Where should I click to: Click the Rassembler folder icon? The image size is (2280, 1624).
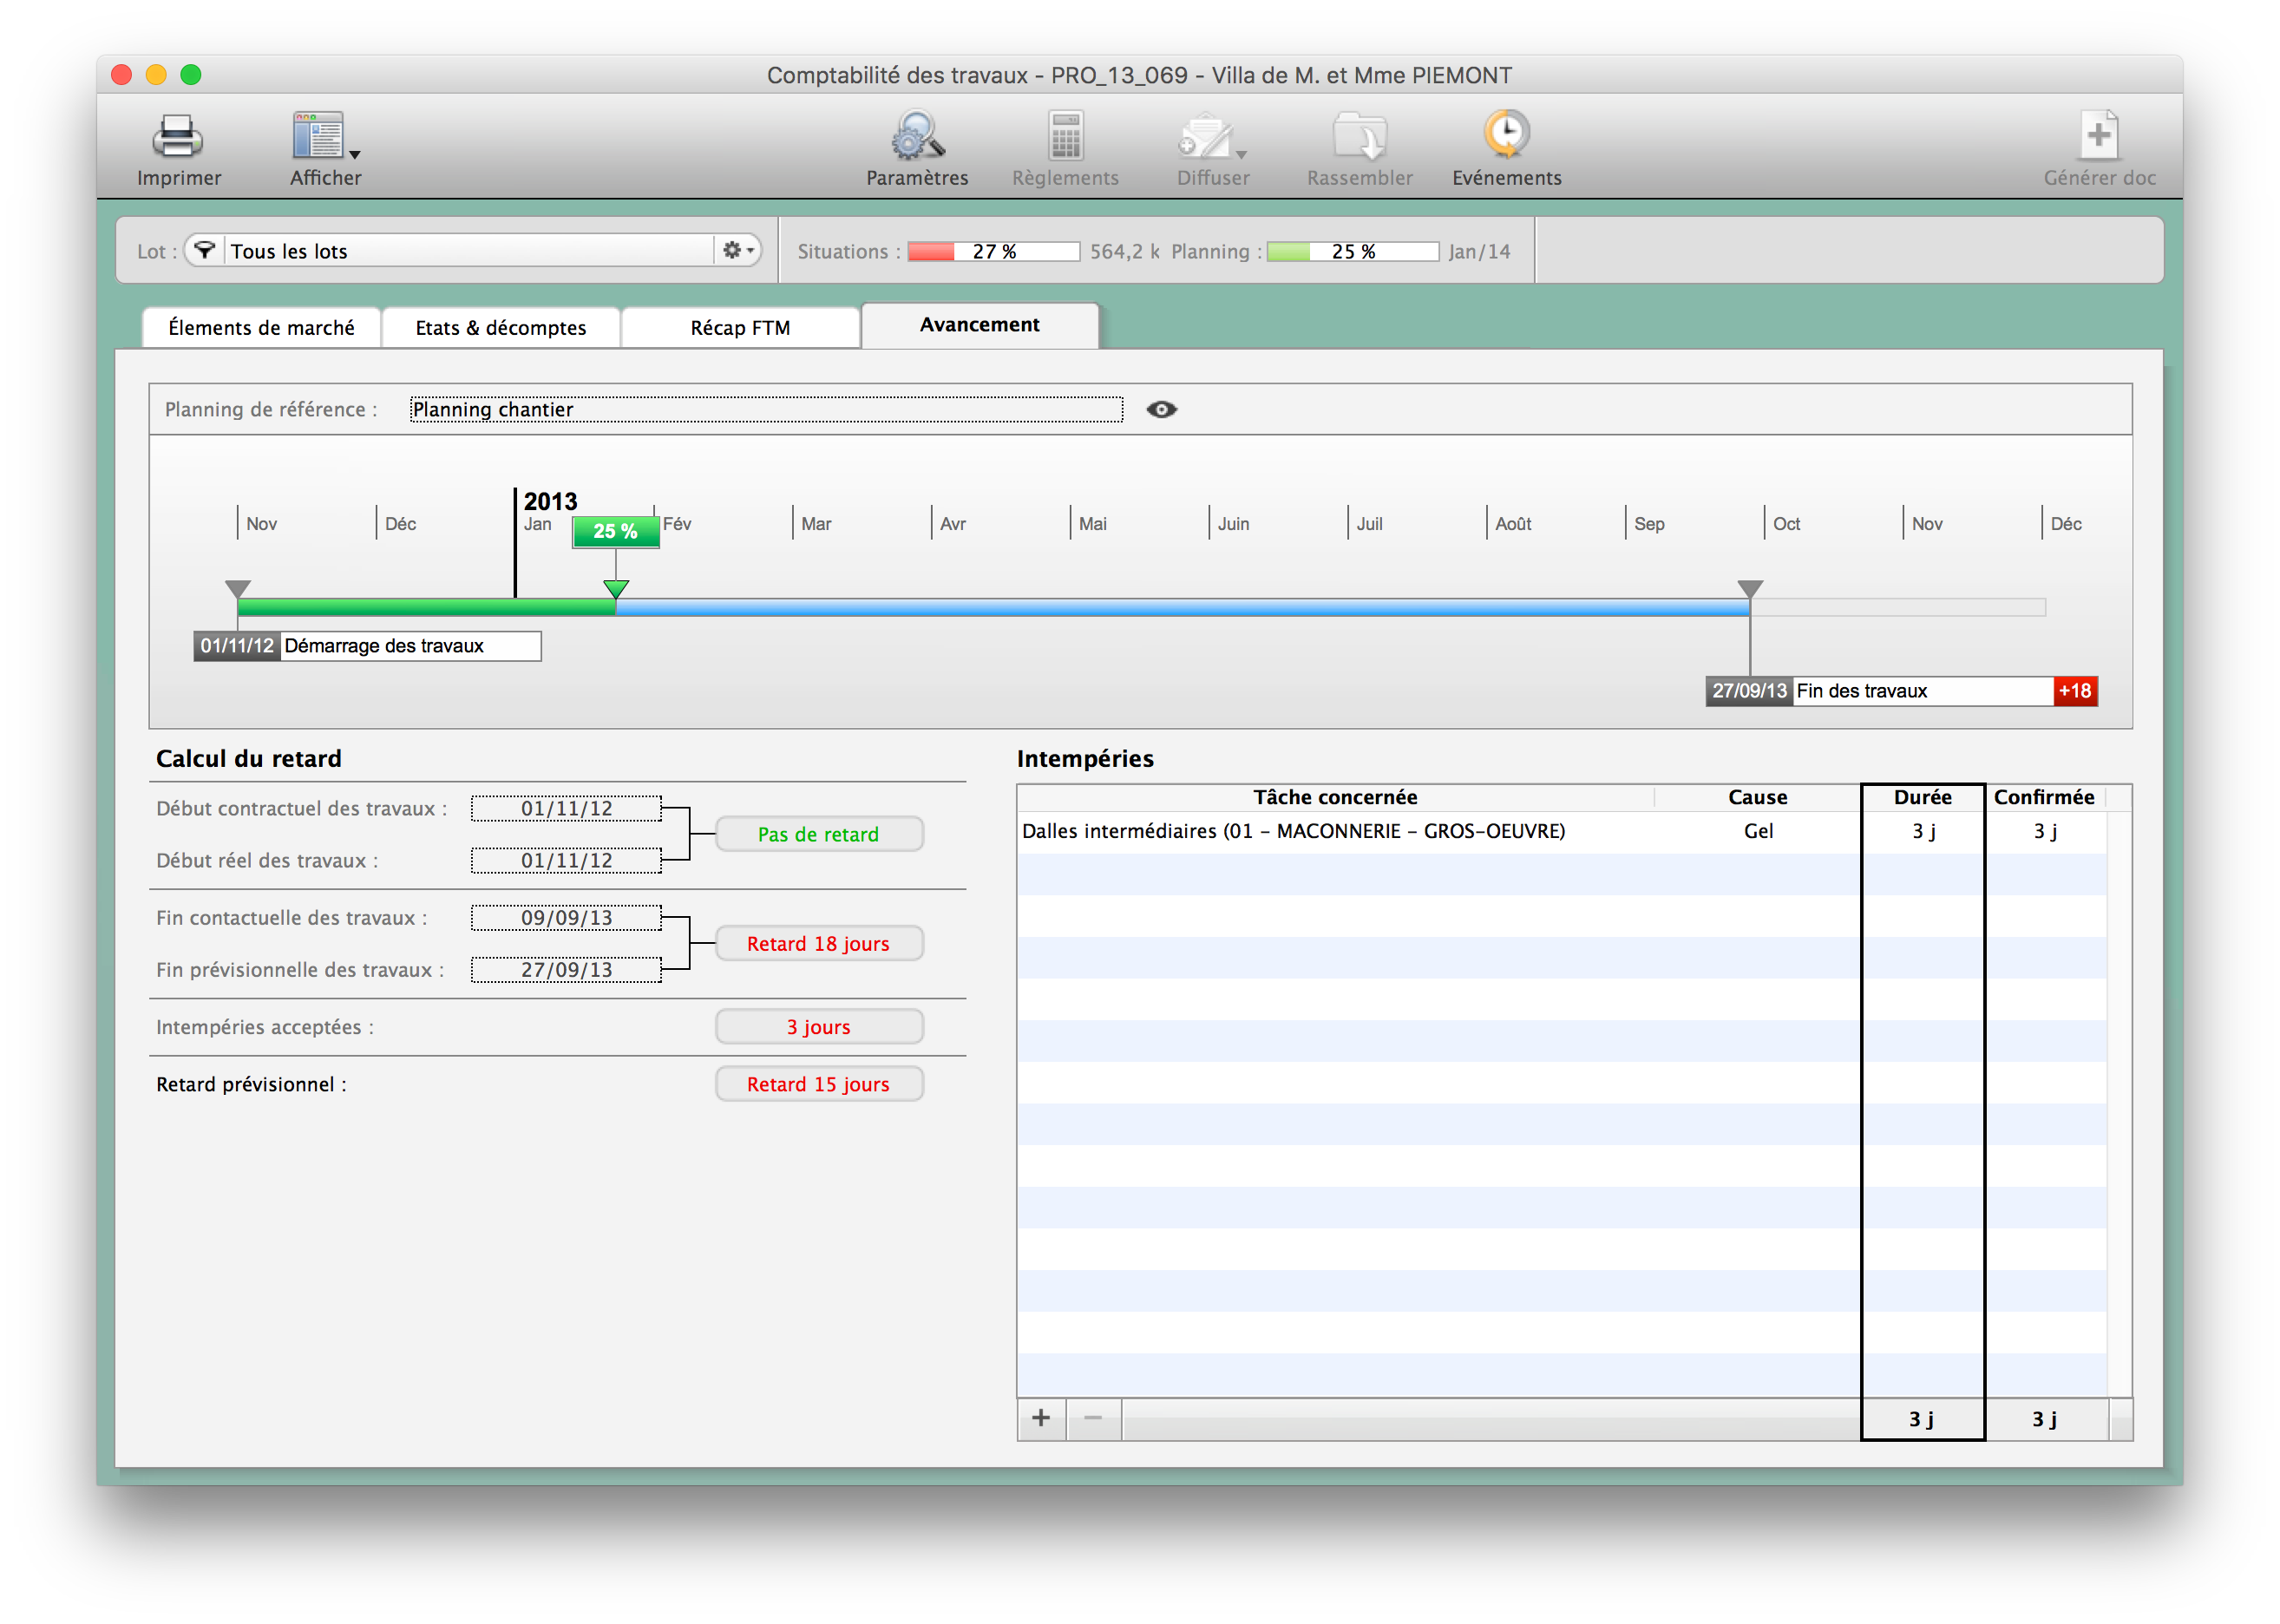click(1359, 136)
